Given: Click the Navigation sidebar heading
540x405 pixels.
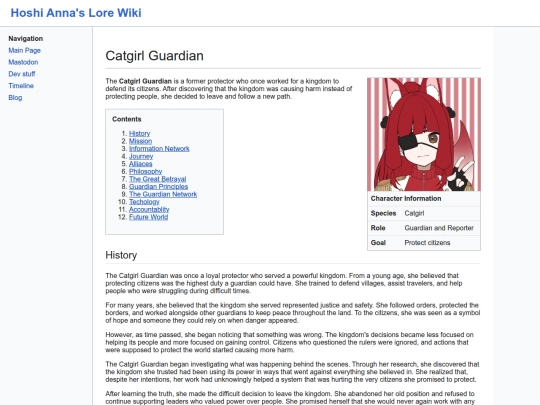Looking at the screenshot, I should [x=25, y=39].
